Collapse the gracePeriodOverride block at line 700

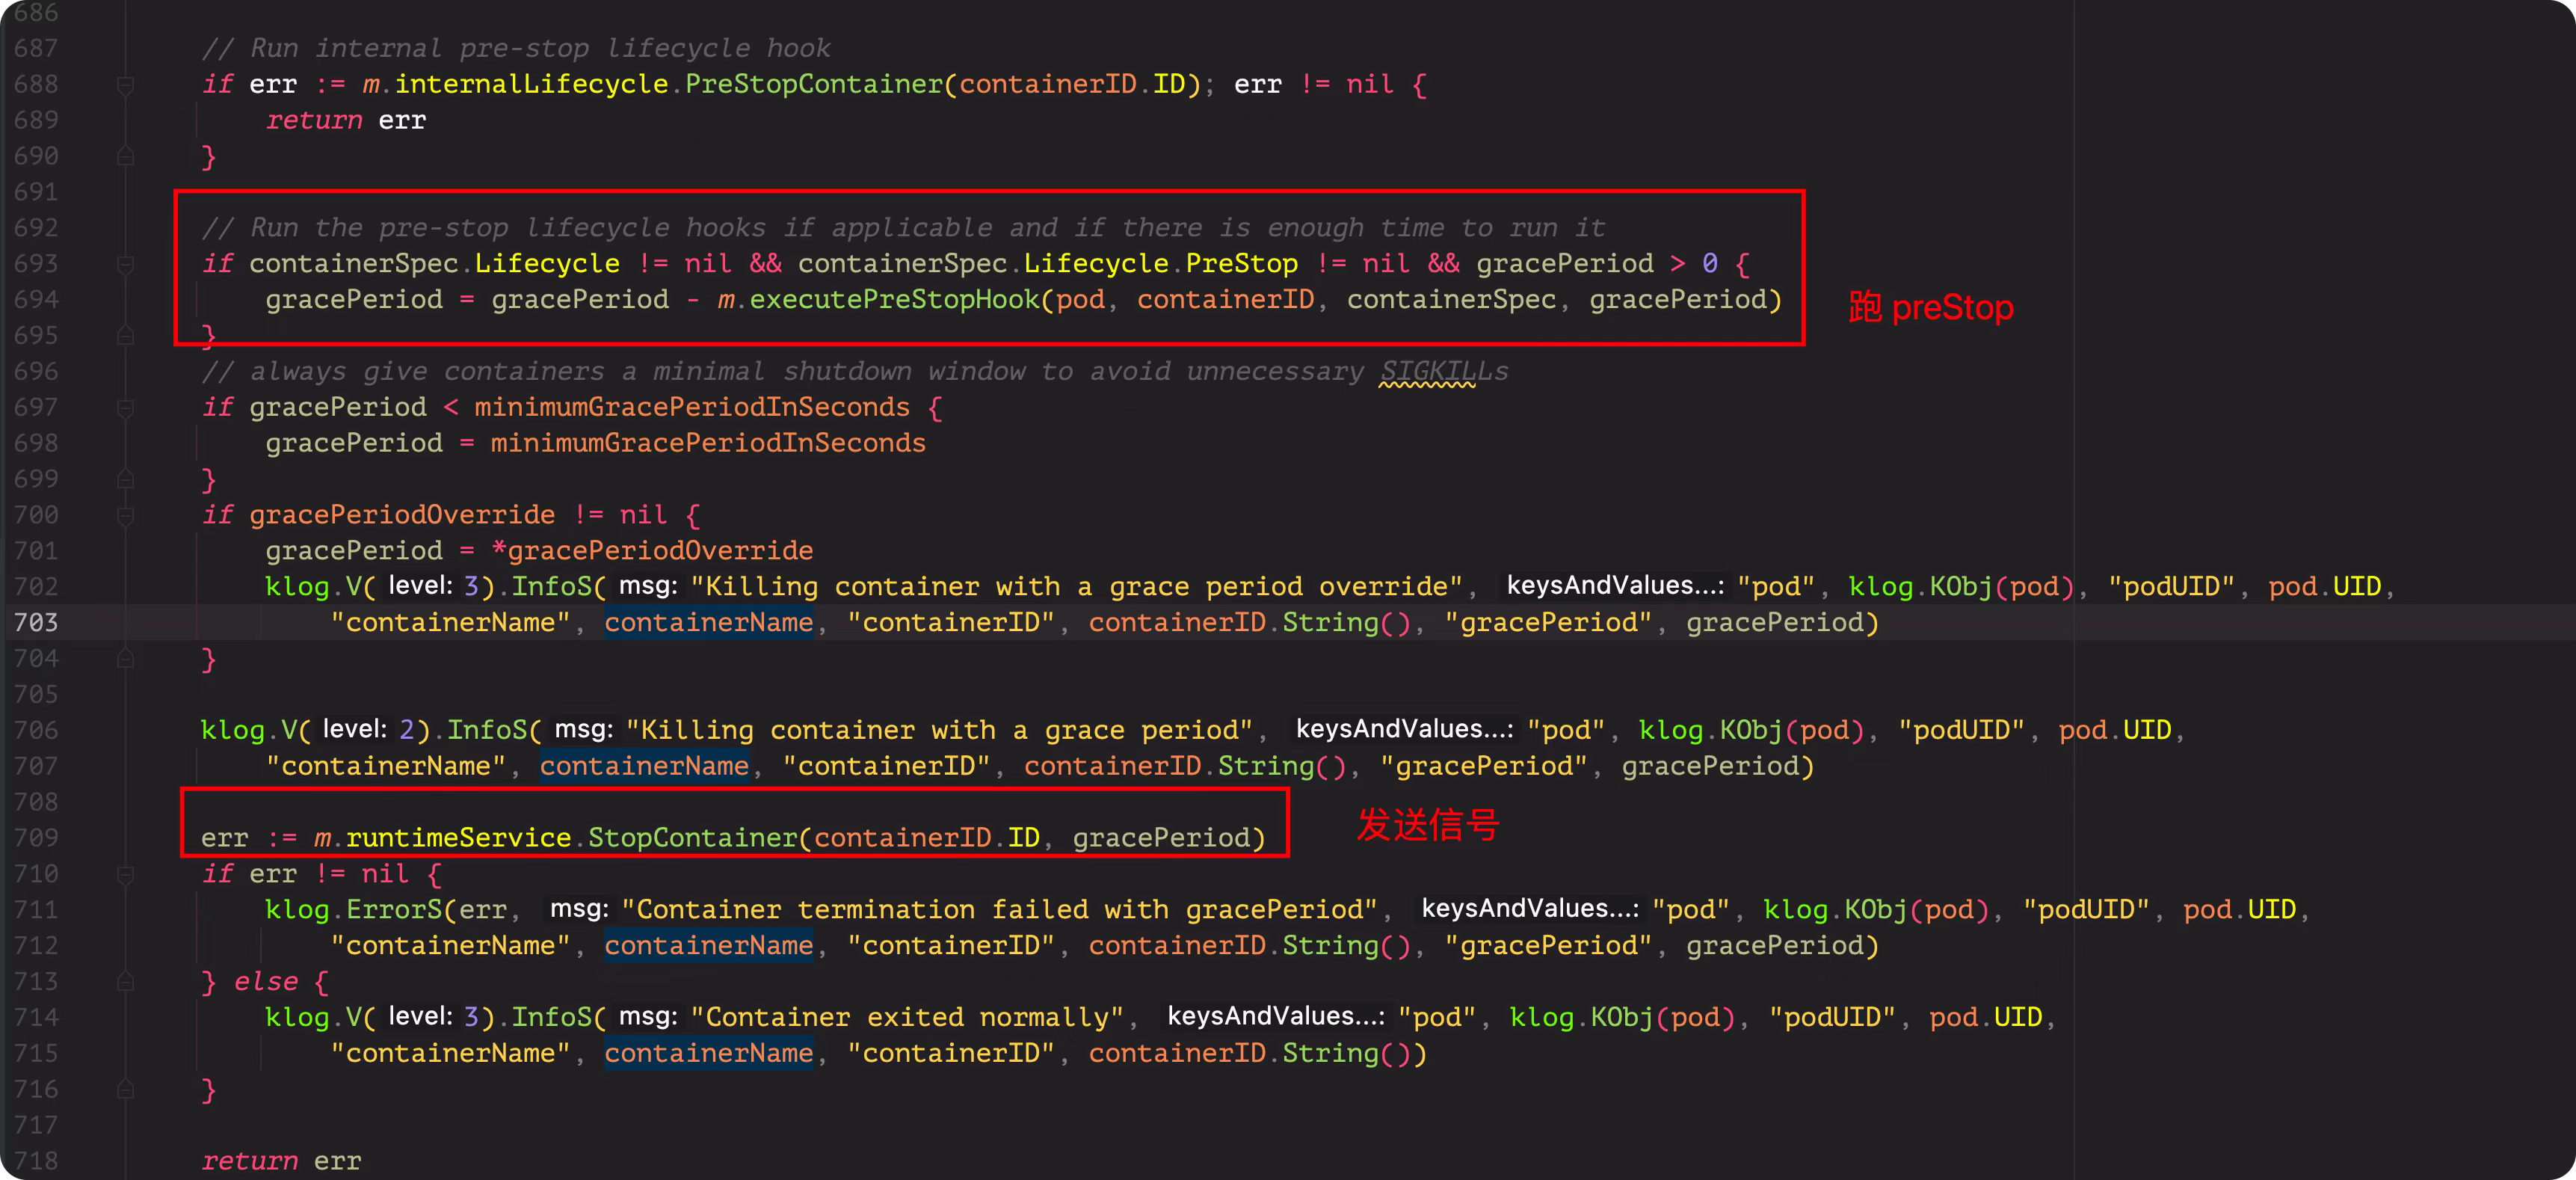125,516
